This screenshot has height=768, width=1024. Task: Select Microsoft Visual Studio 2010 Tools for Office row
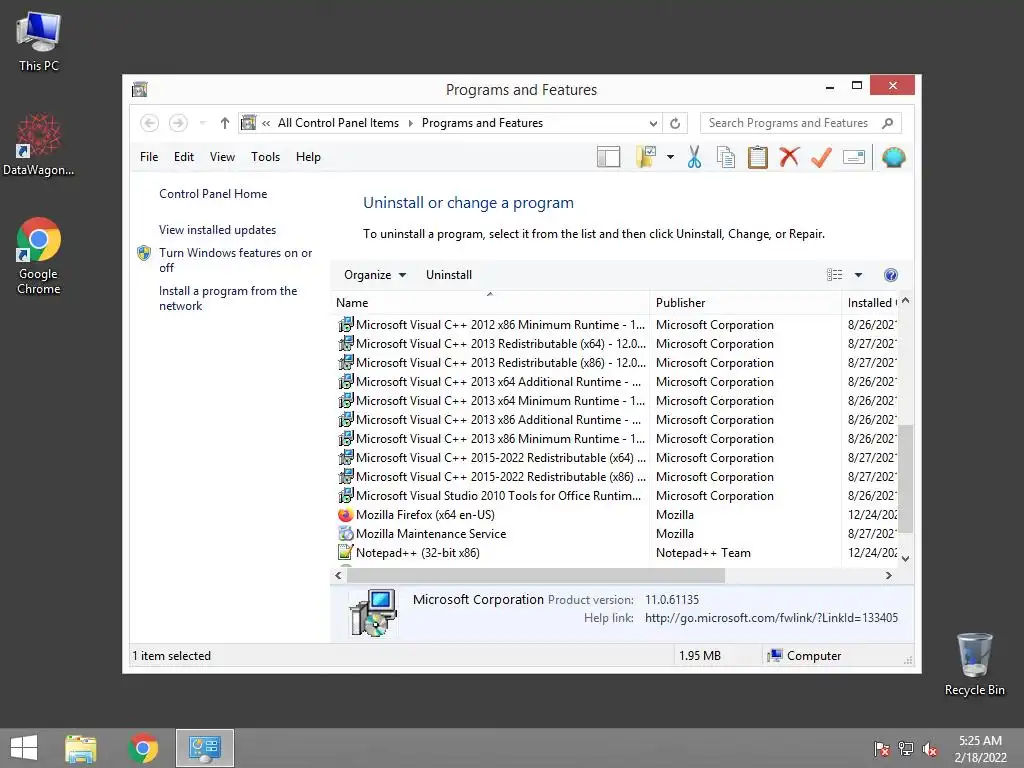pyautogui.click(x=616, y=496)
